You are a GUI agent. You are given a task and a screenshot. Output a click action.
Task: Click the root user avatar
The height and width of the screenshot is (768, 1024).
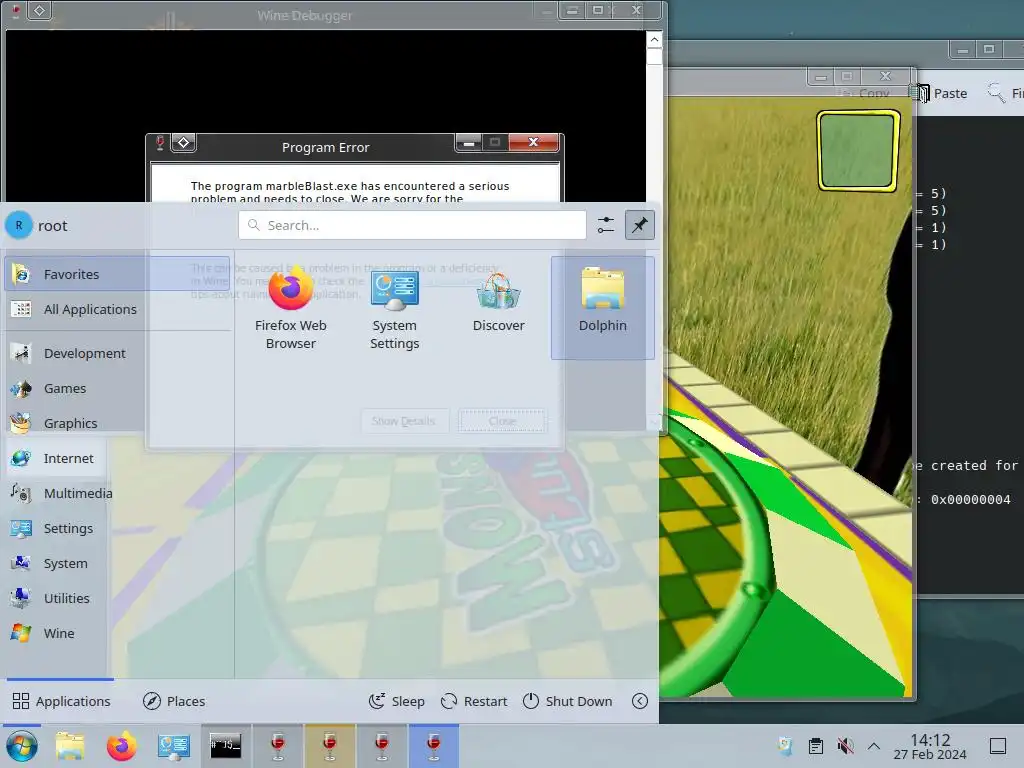(19, 225)
